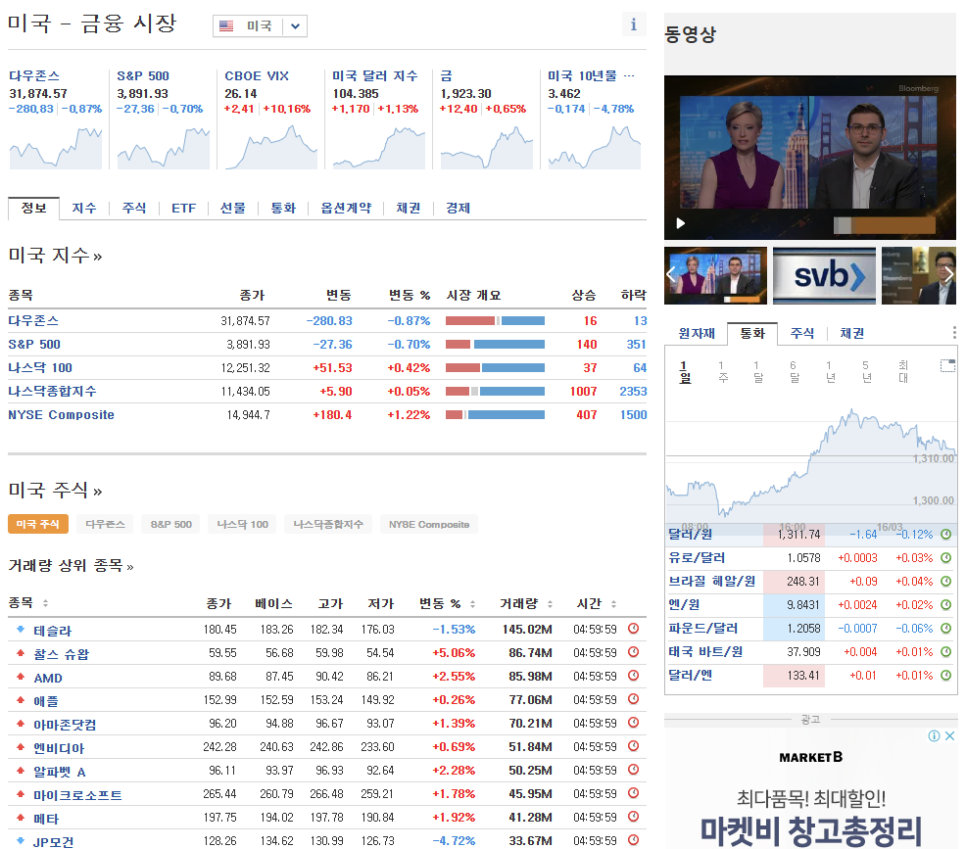Select the 미국 주식 orange filter
966x849 pixels.
click(x=38, y=524)
